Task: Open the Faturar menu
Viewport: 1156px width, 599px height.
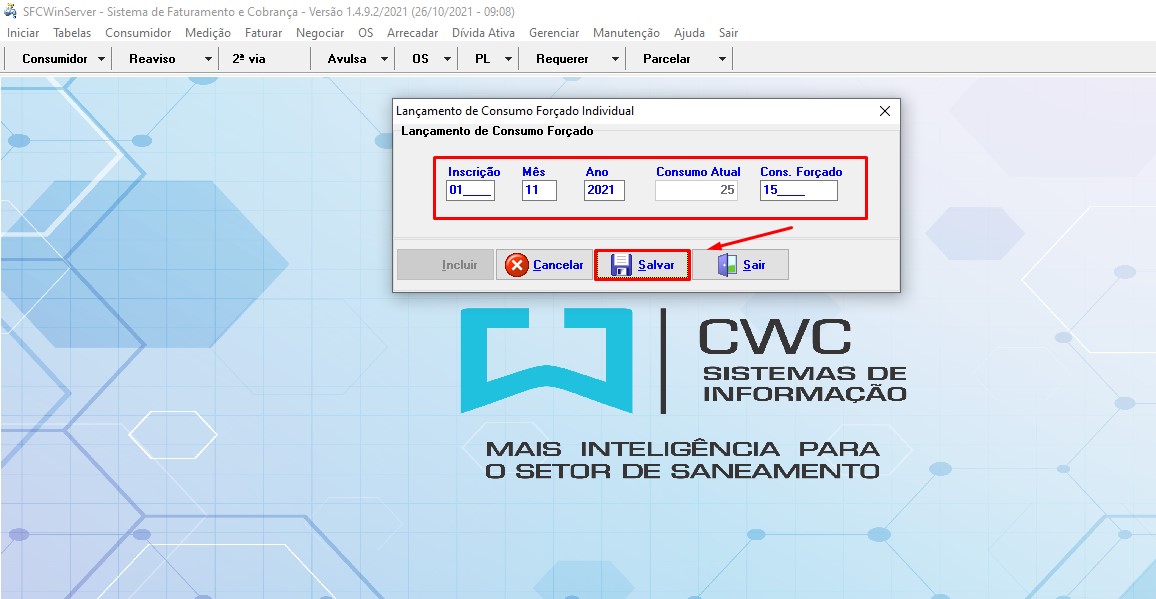Action: point(263,33)
